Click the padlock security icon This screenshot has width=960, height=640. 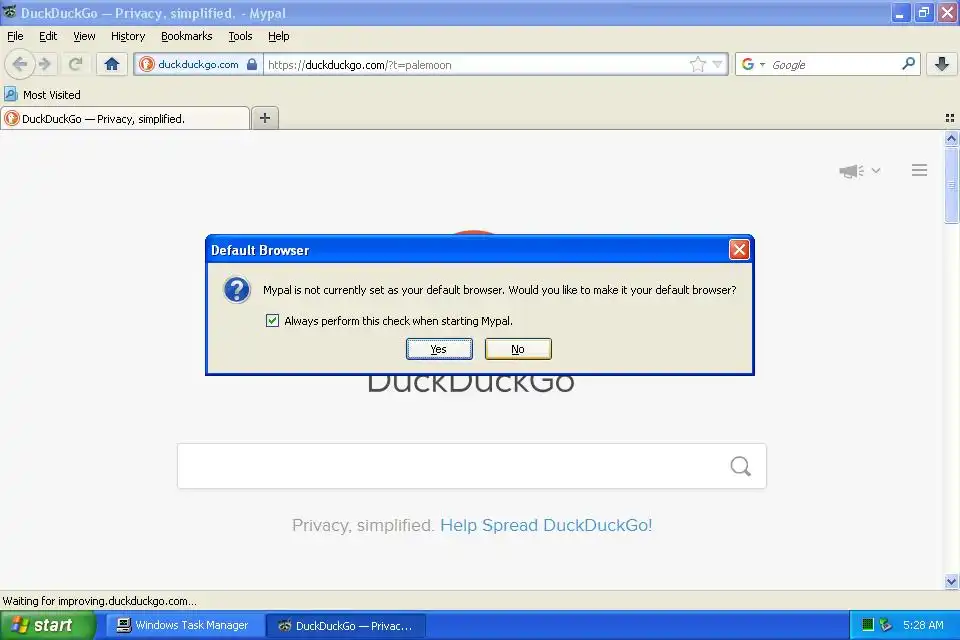click(x=252, y=64)
